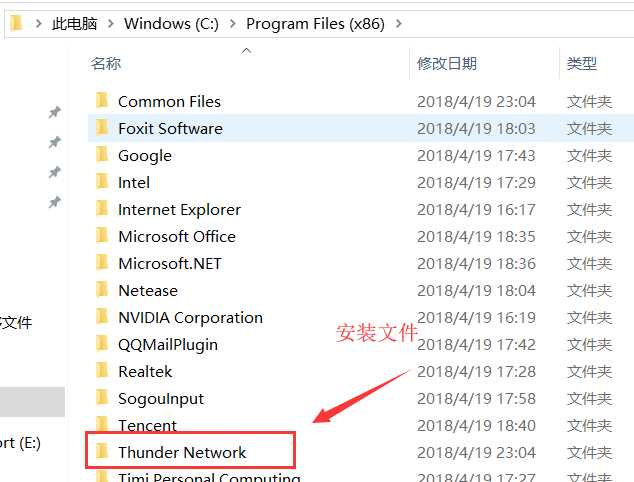Image resolution: width=634 pixels, height=482 pixels.
Task: Click the Foxit Software folder icon
Action: point(101,128)
